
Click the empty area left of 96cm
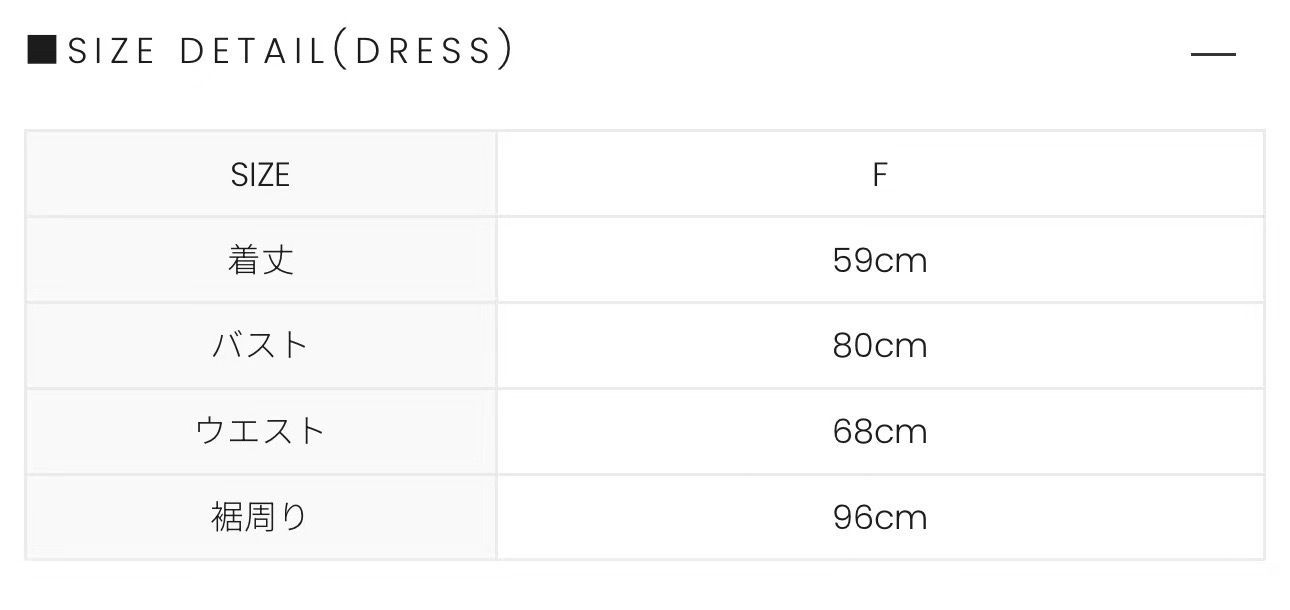pos(664,517)
